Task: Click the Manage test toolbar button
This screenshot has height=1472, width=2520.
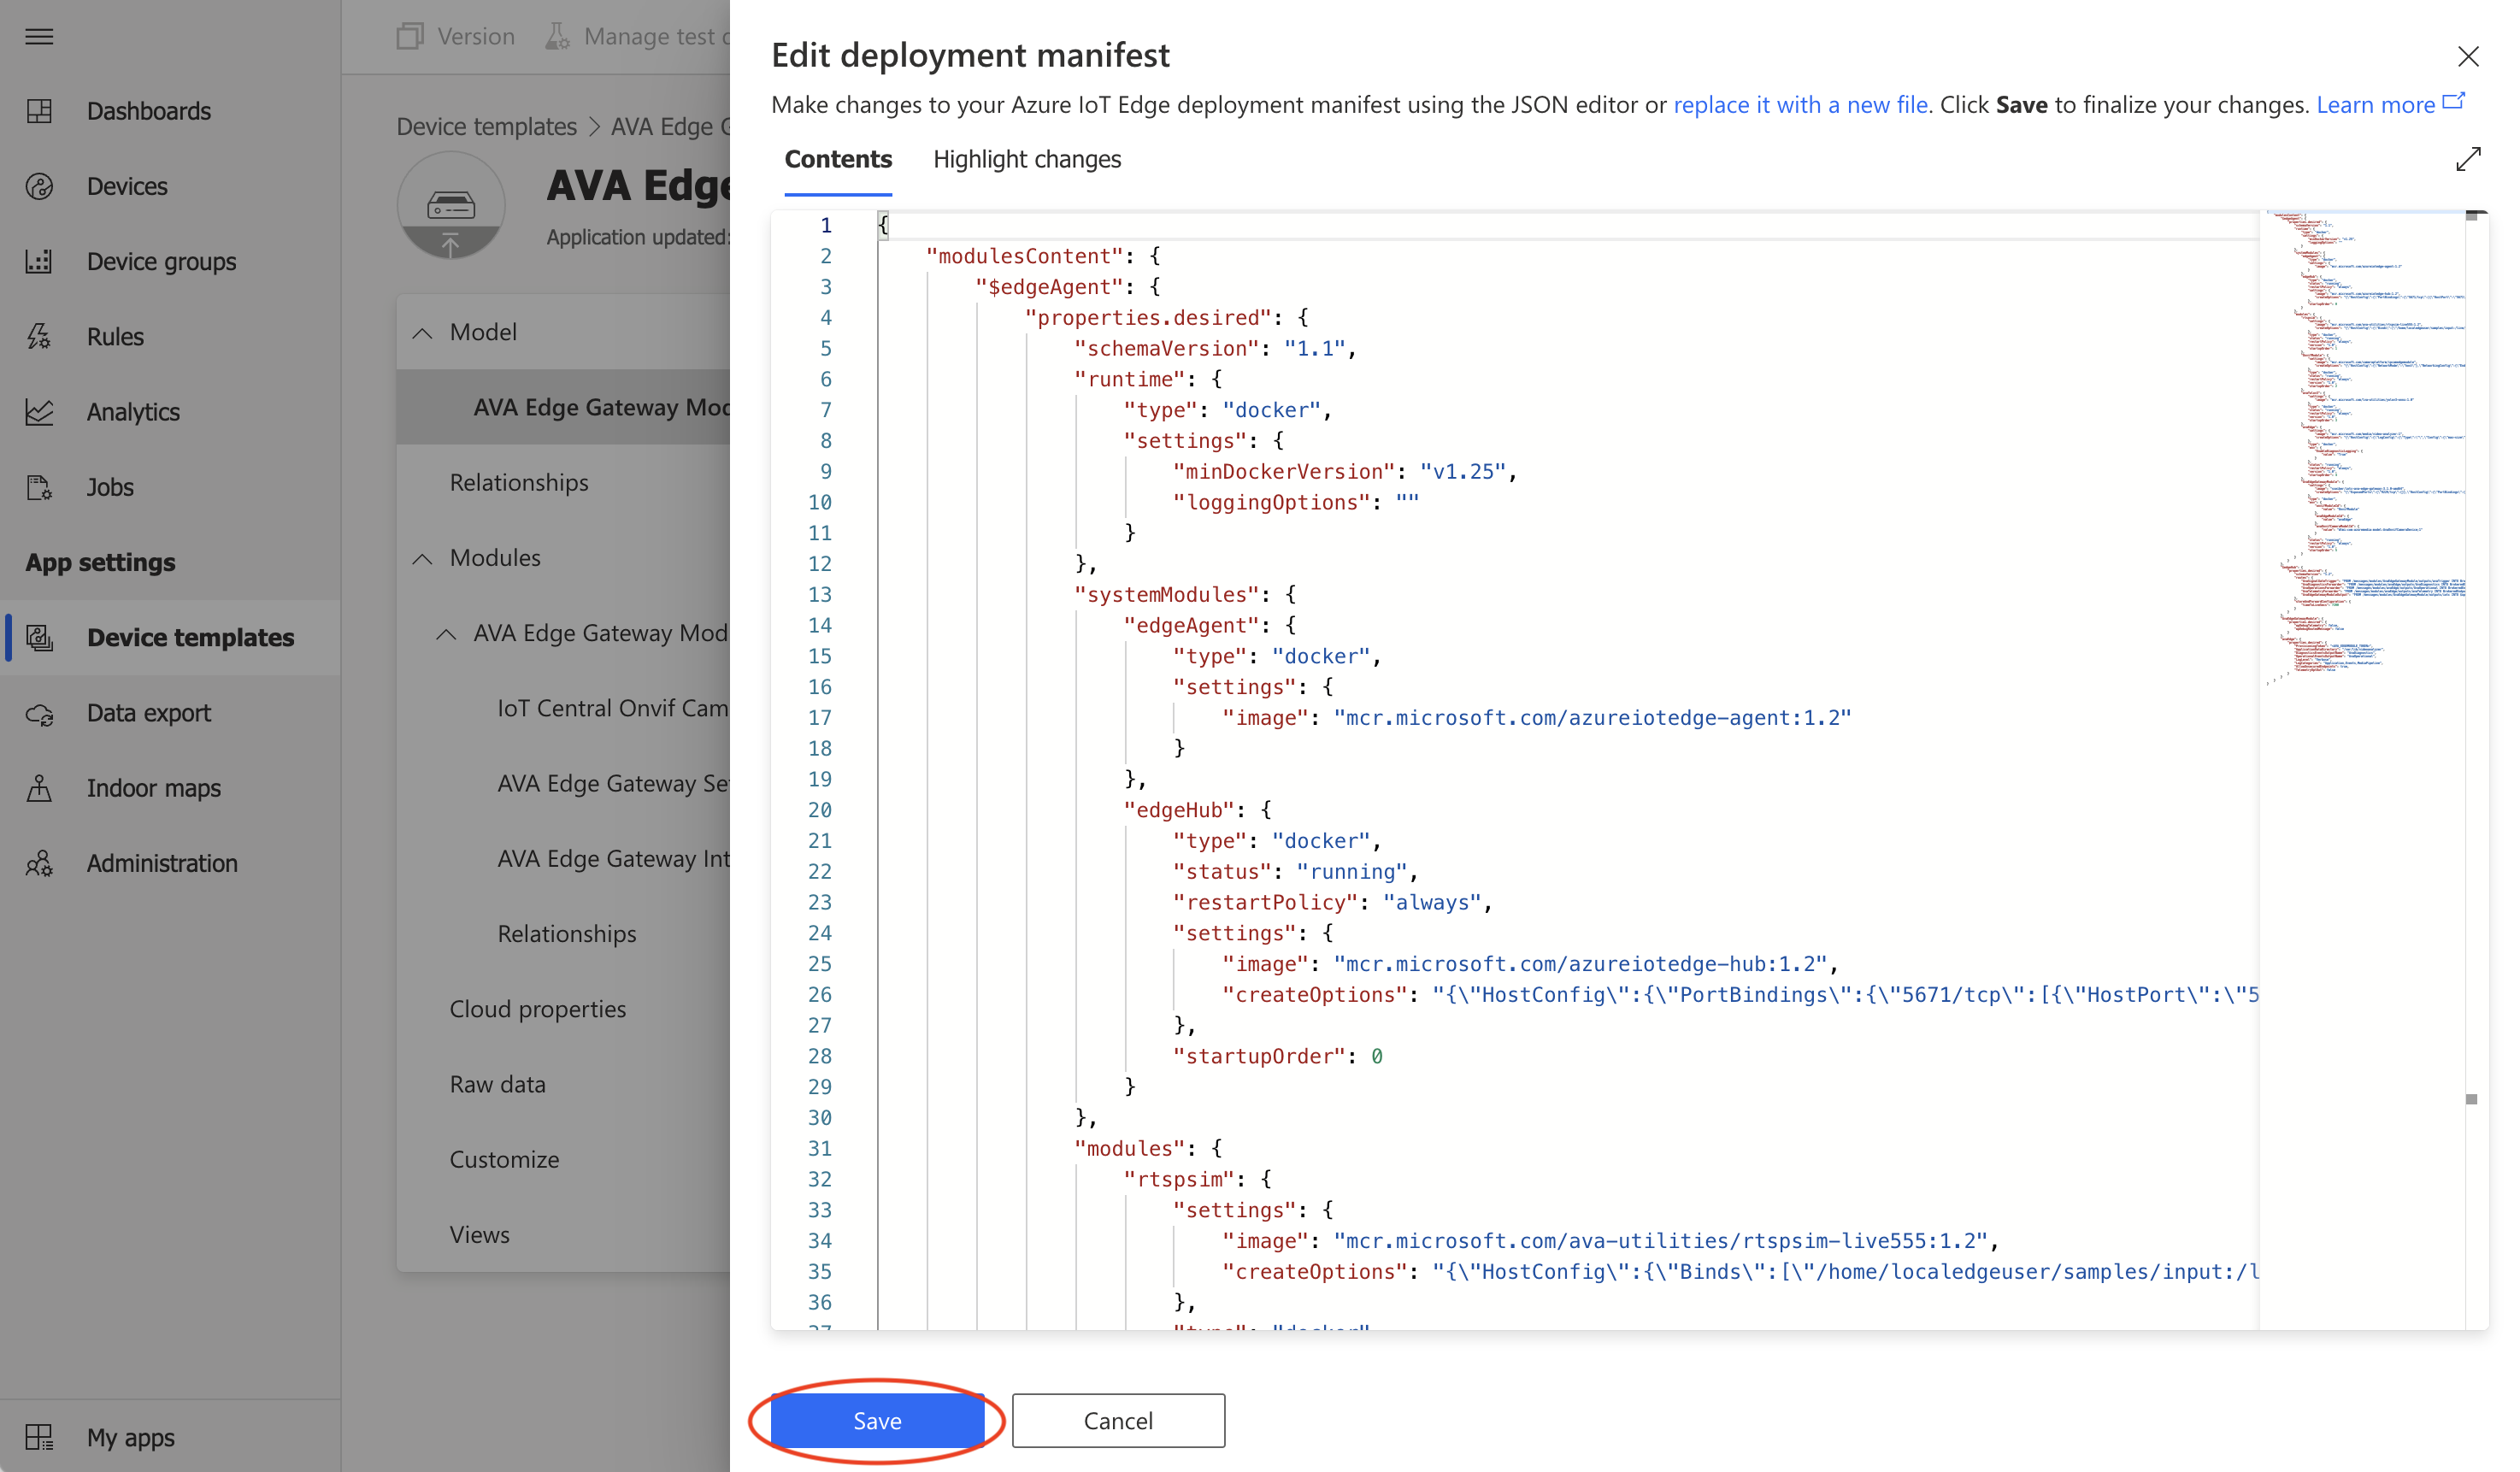Action: pos(637,36)
